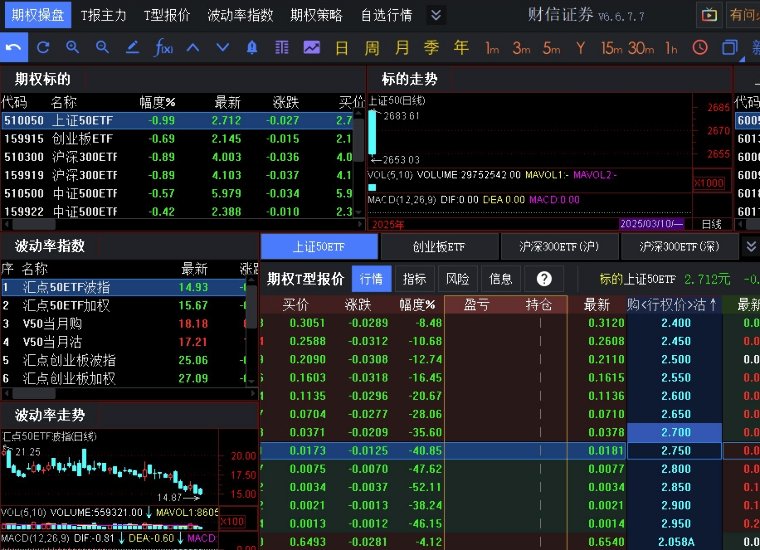Click the 2025/03/10 date marker on chart
The width and height of the screenshot is (760, 550).
(x=651, y=223)
